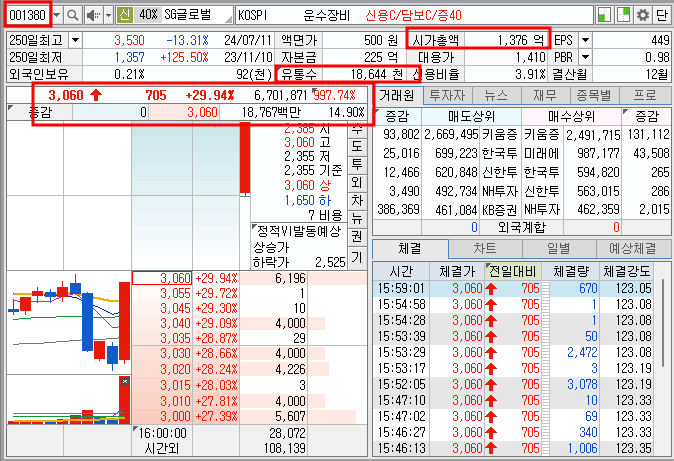Click the 전일대비 column header
674x461 pixels.
[513, 271]
